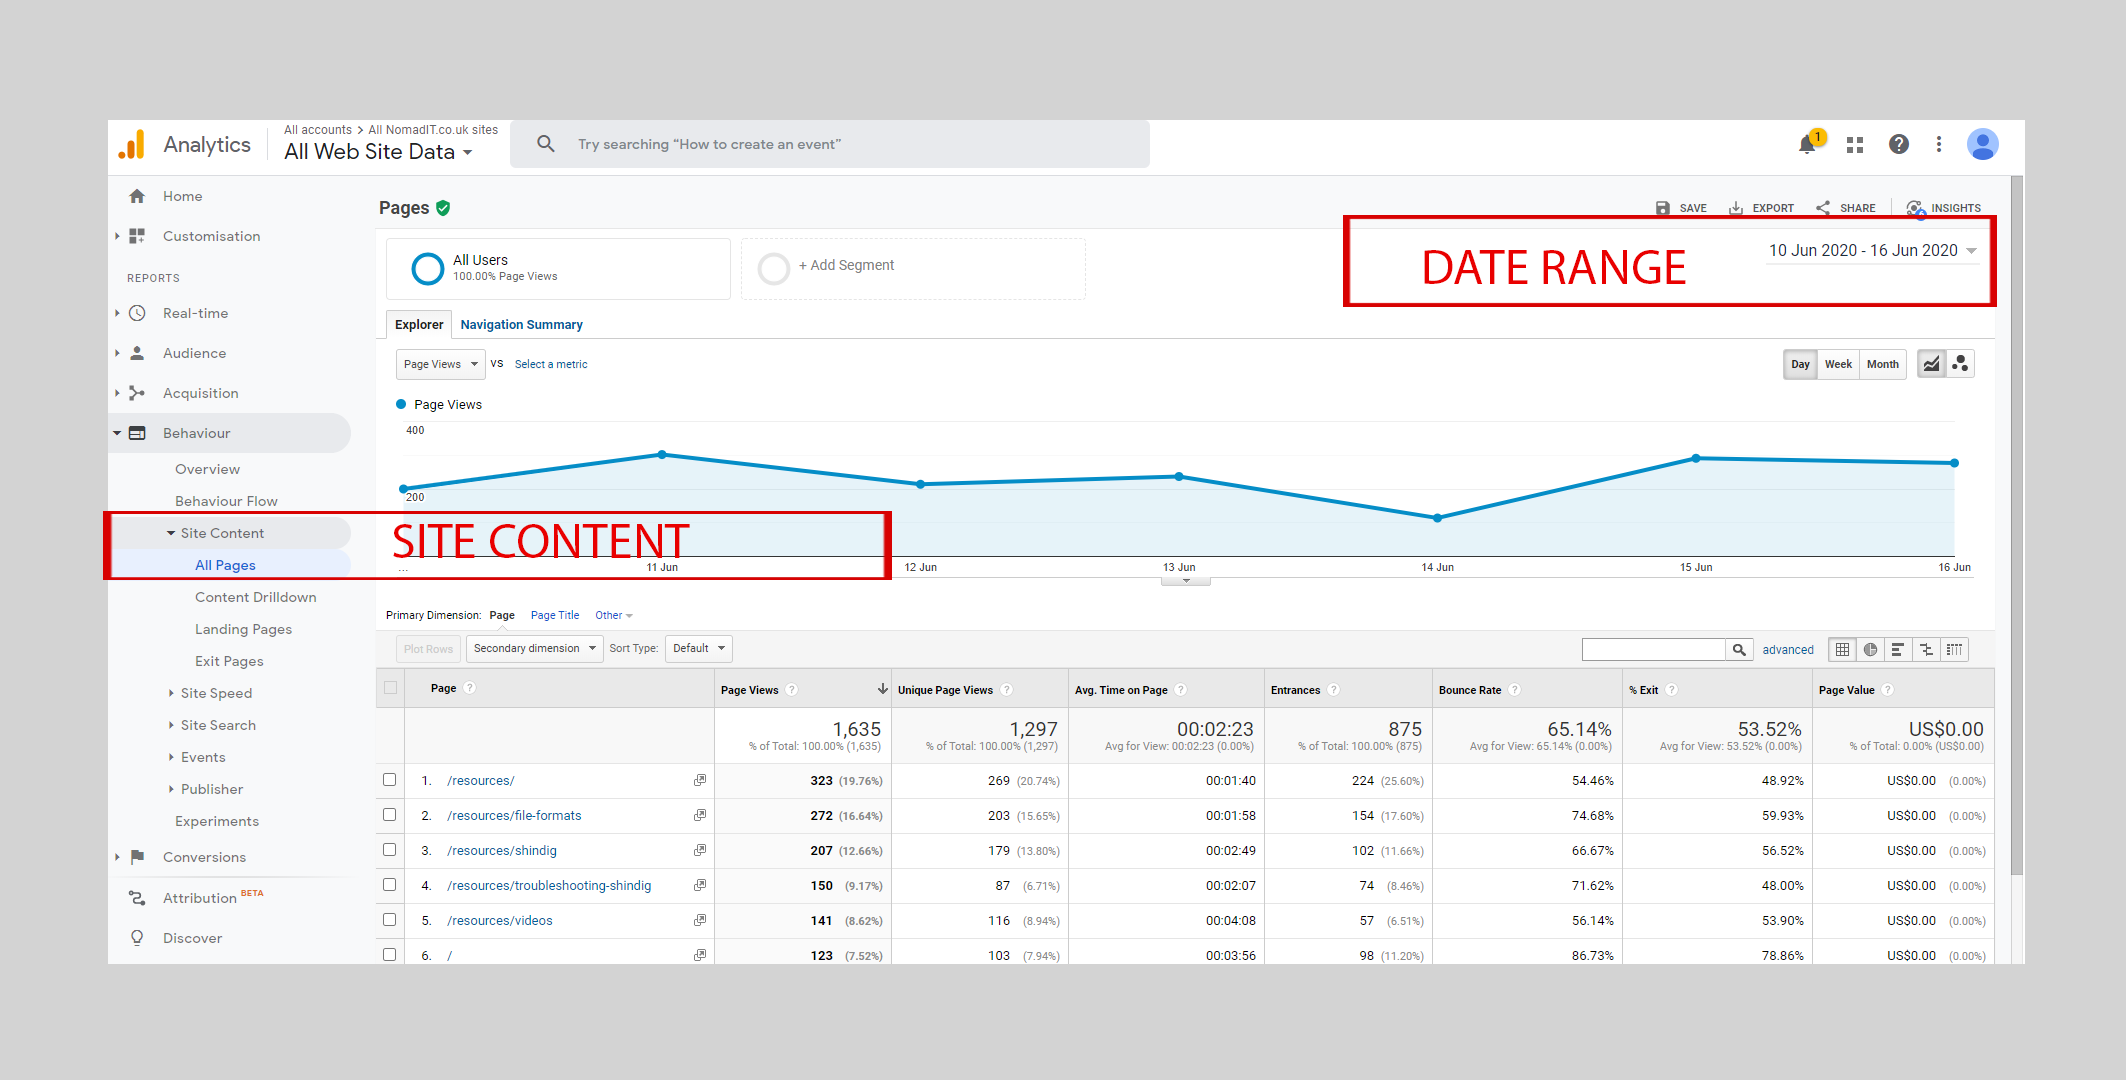Click the 14 Jun data point on chart
2126x1080 pixels.
pos(1437,518)
